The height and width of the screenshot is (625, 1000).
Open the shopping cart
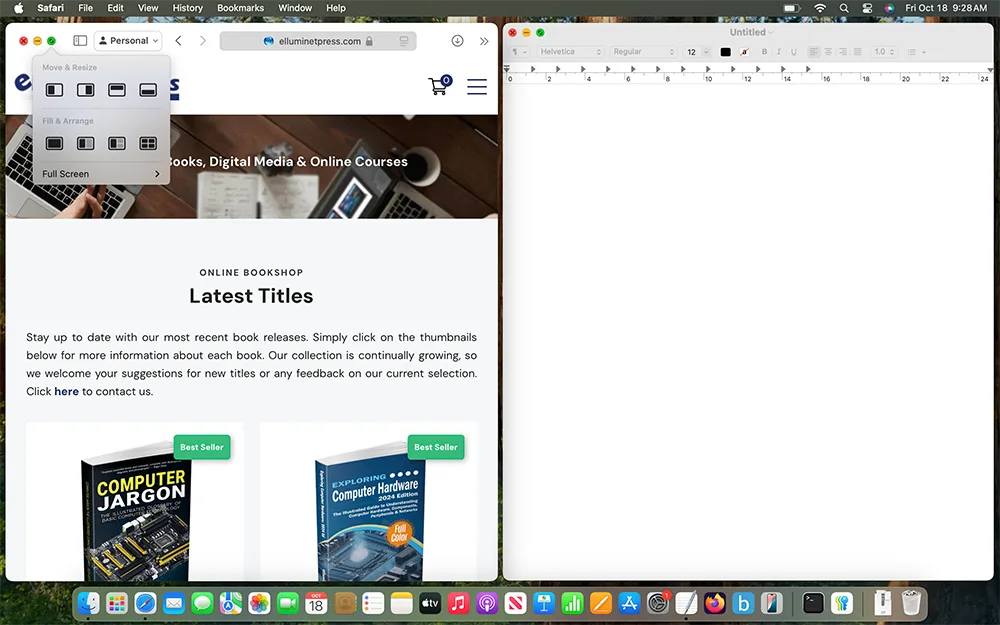point(440,85)
